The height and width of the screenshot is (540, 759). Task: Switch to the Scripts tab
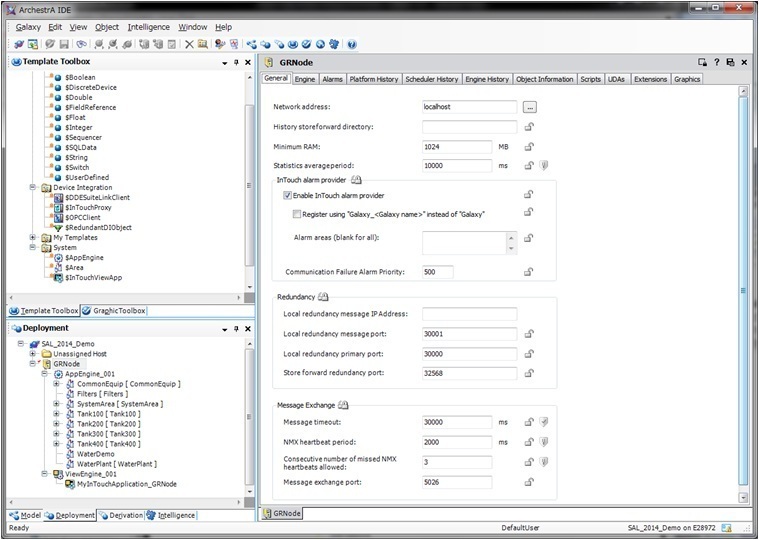(x=590, y=79)
